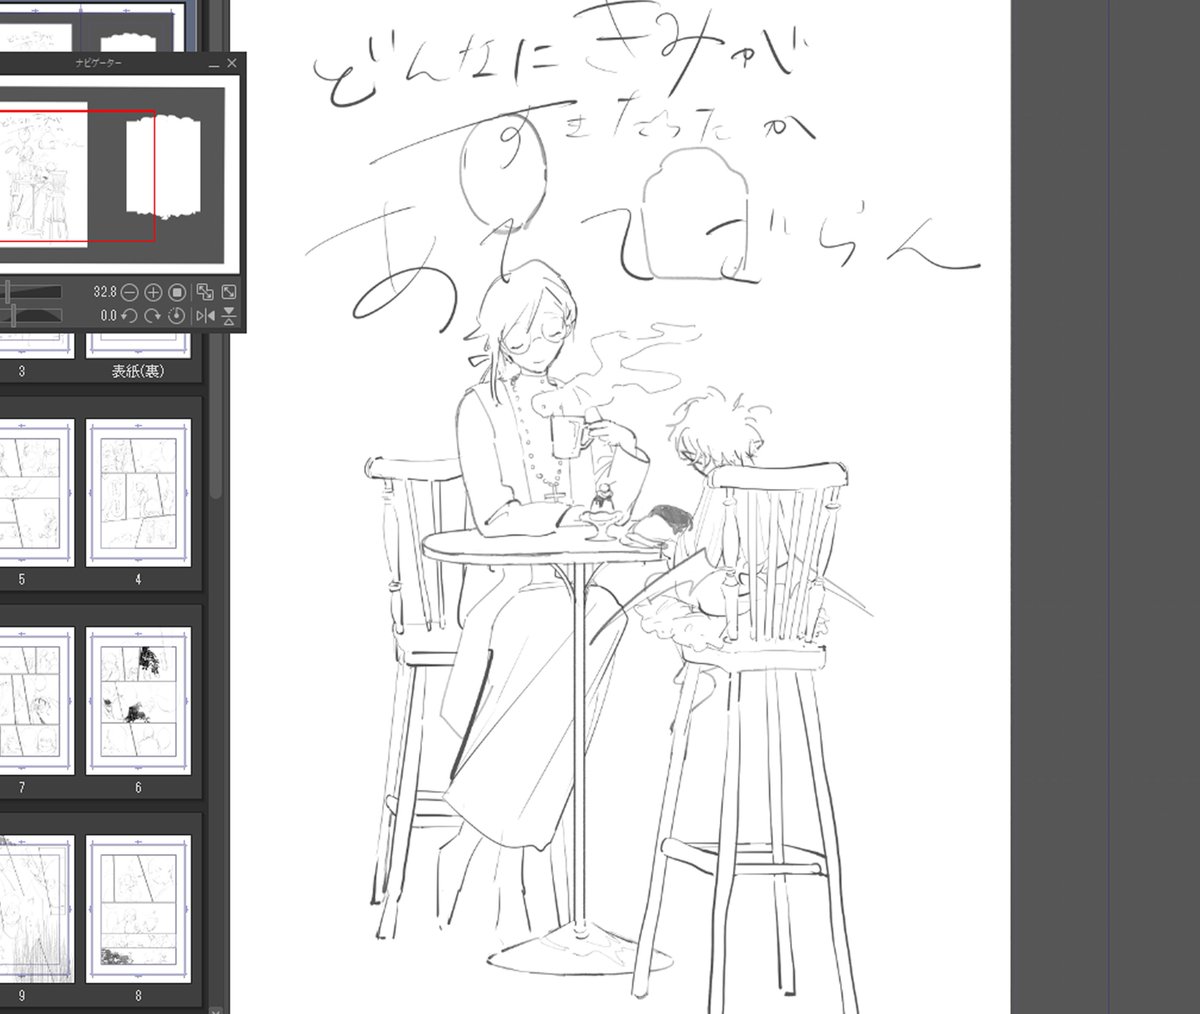Rotate the canvas right in Navigator
The height and width of the screenshot is (1014, 1200).
pos(153,316)
